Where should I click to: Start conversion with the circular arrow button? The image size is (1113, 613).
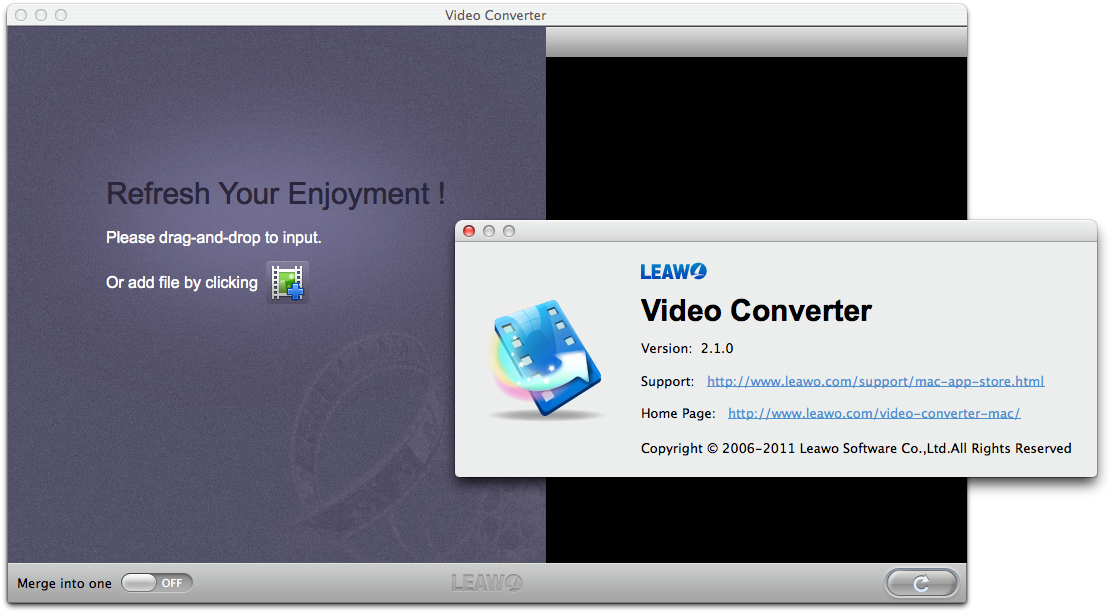921,583
